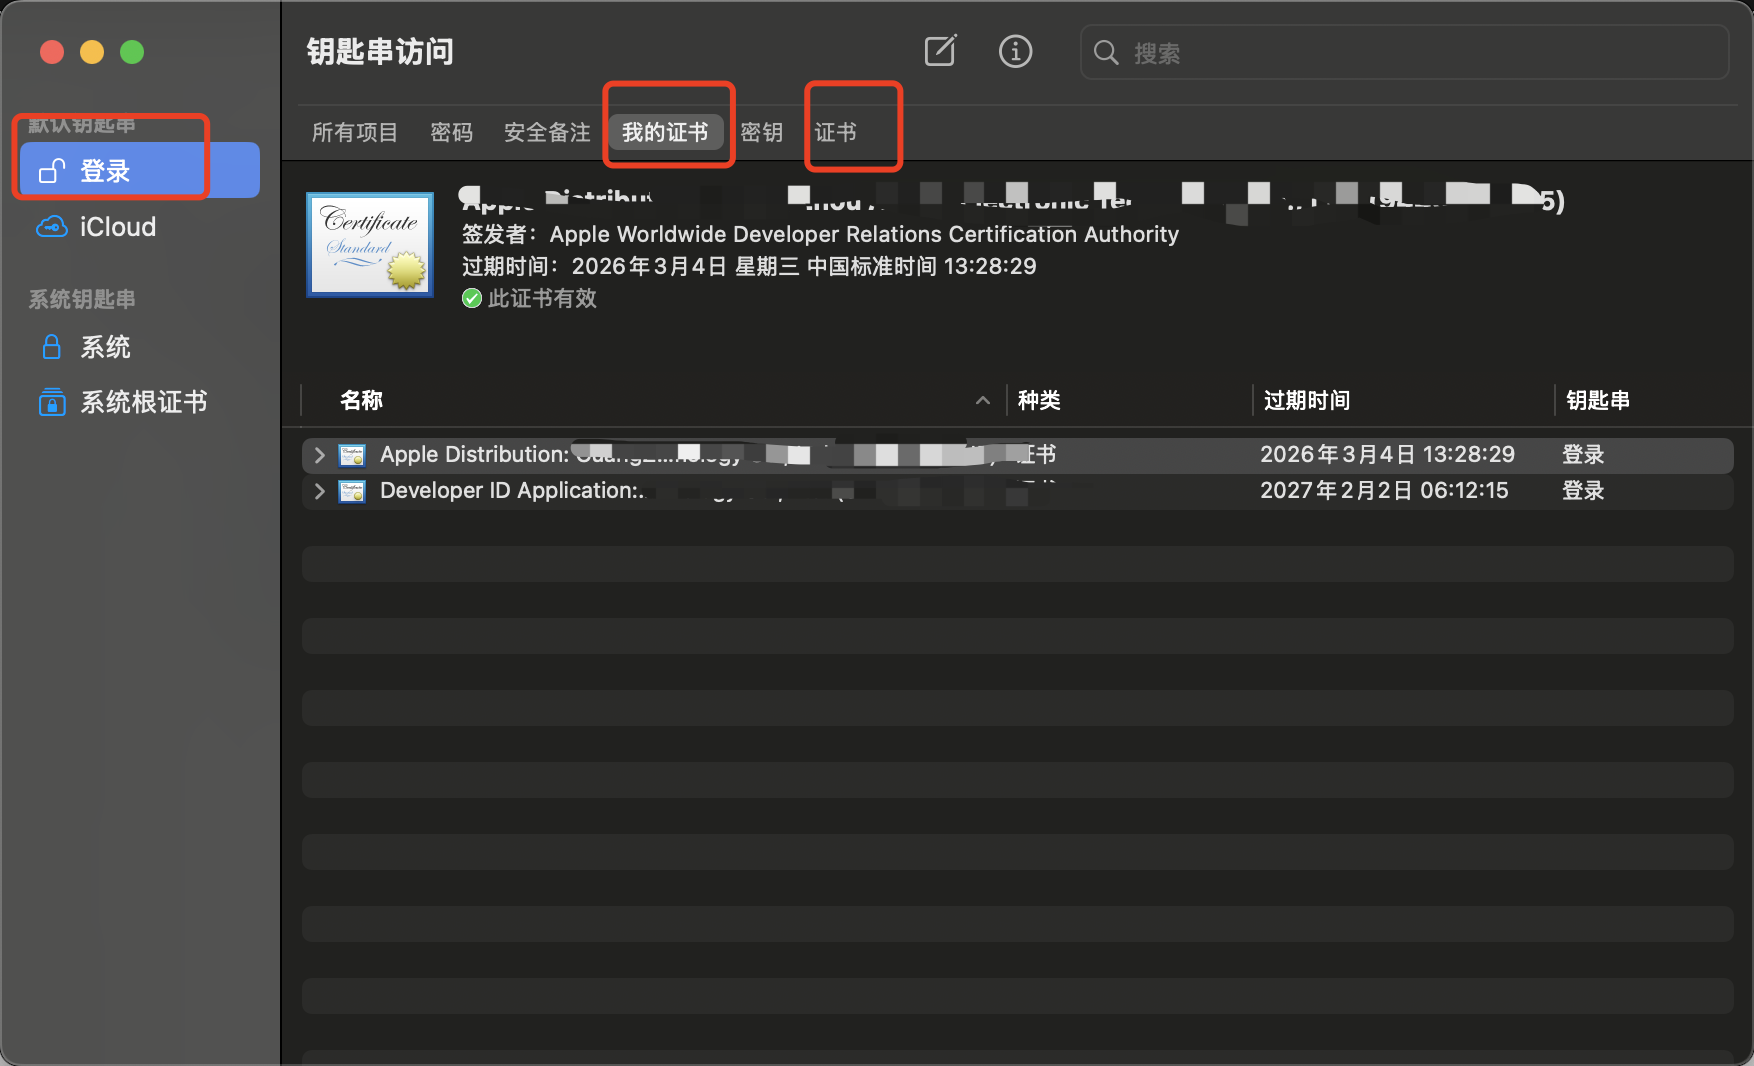The height and width of the screenshot is (1066, 1754).
Task: Click the 系统钥匙串 sidebar section header
Action: 82,299
